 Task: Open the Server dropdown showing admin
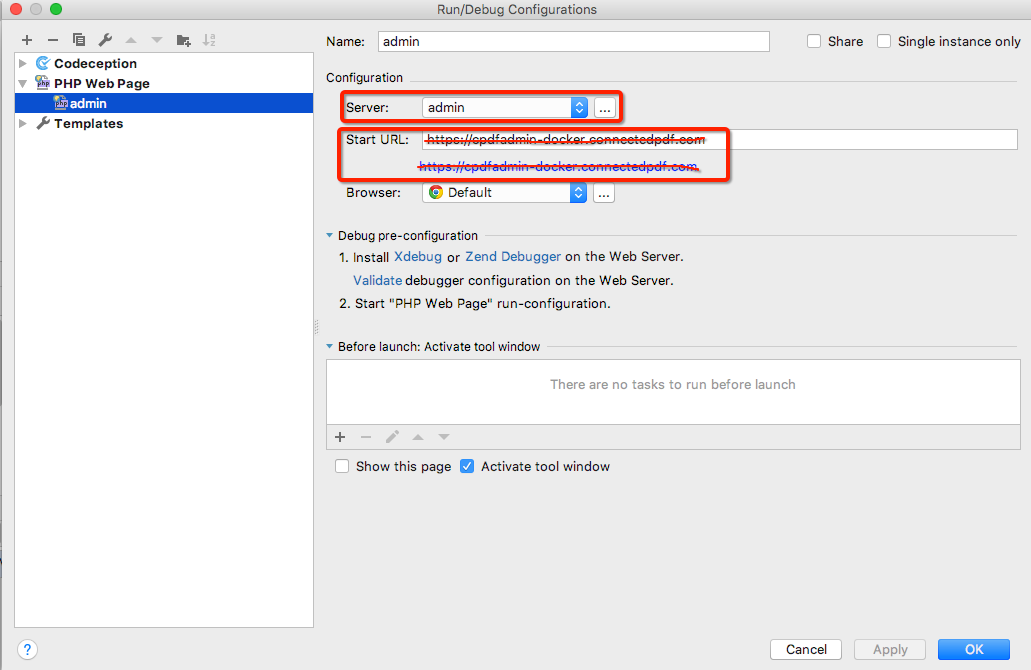pos(505,107)
